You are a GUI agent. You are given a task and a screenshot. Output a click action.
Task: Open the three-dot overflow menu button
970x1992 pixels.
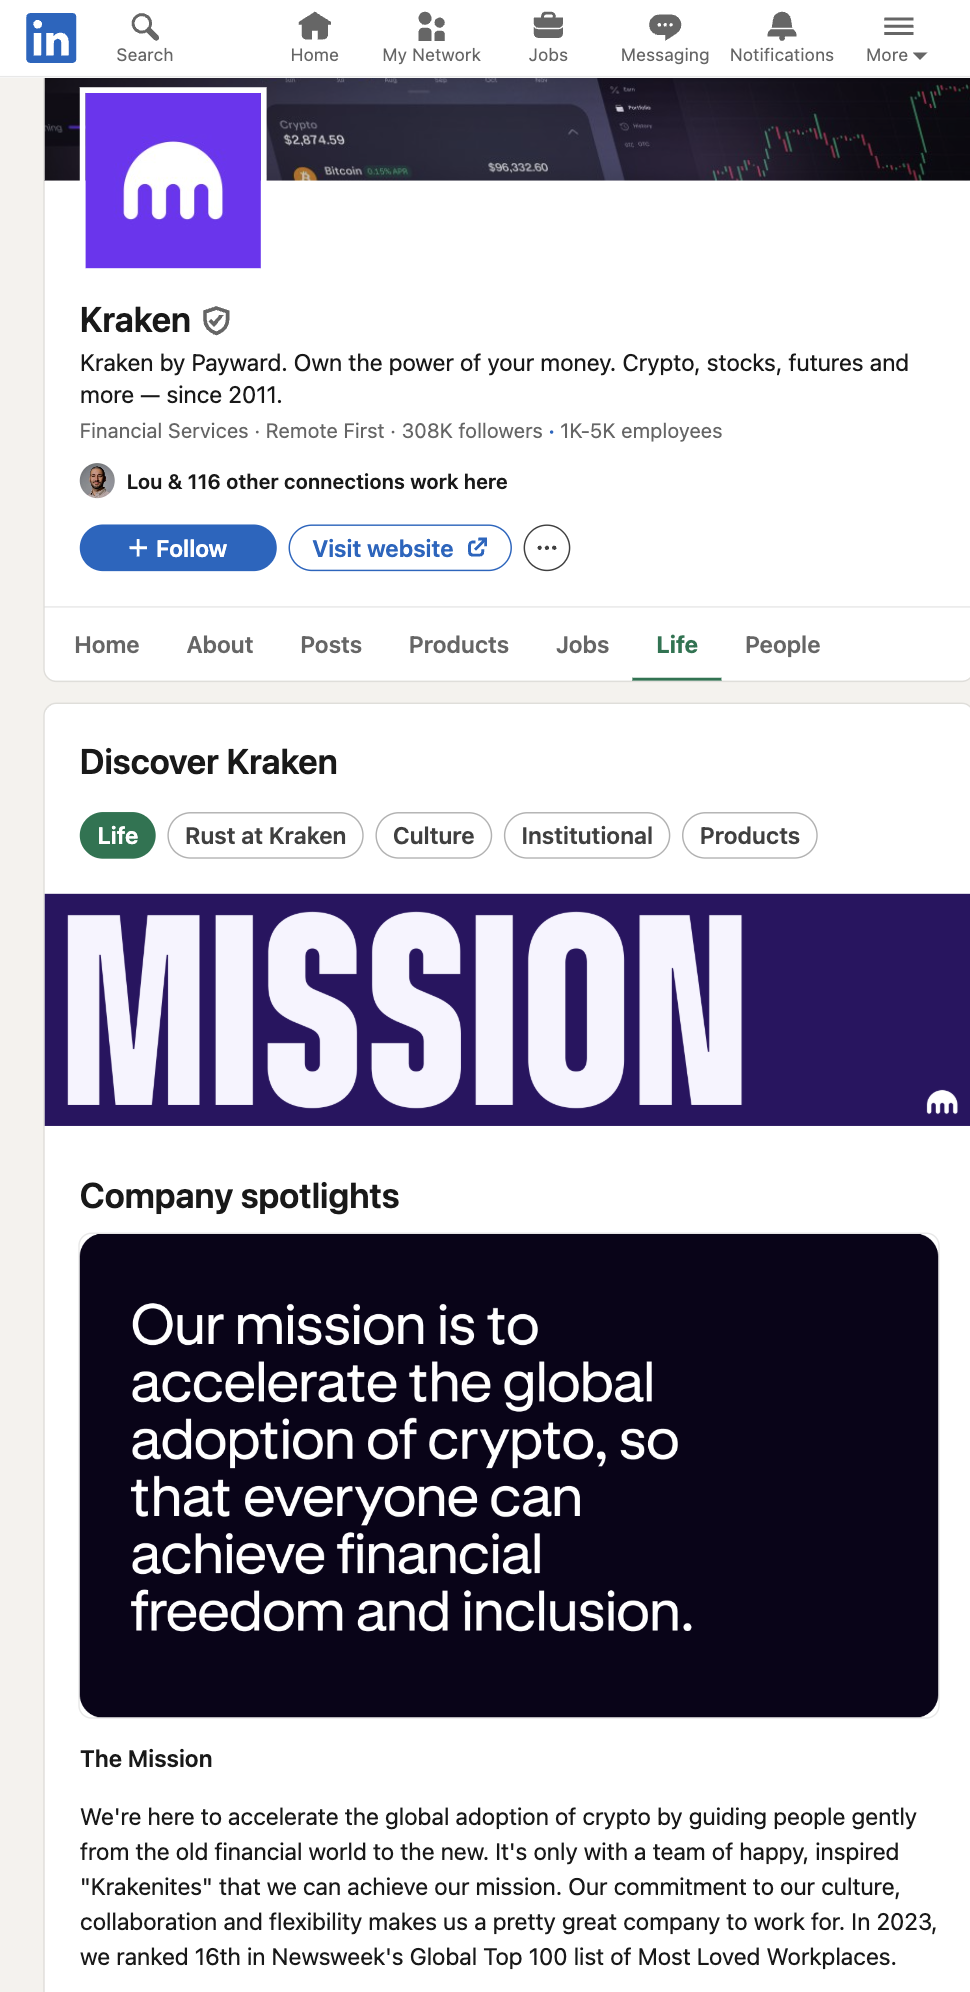coord(547,548)
